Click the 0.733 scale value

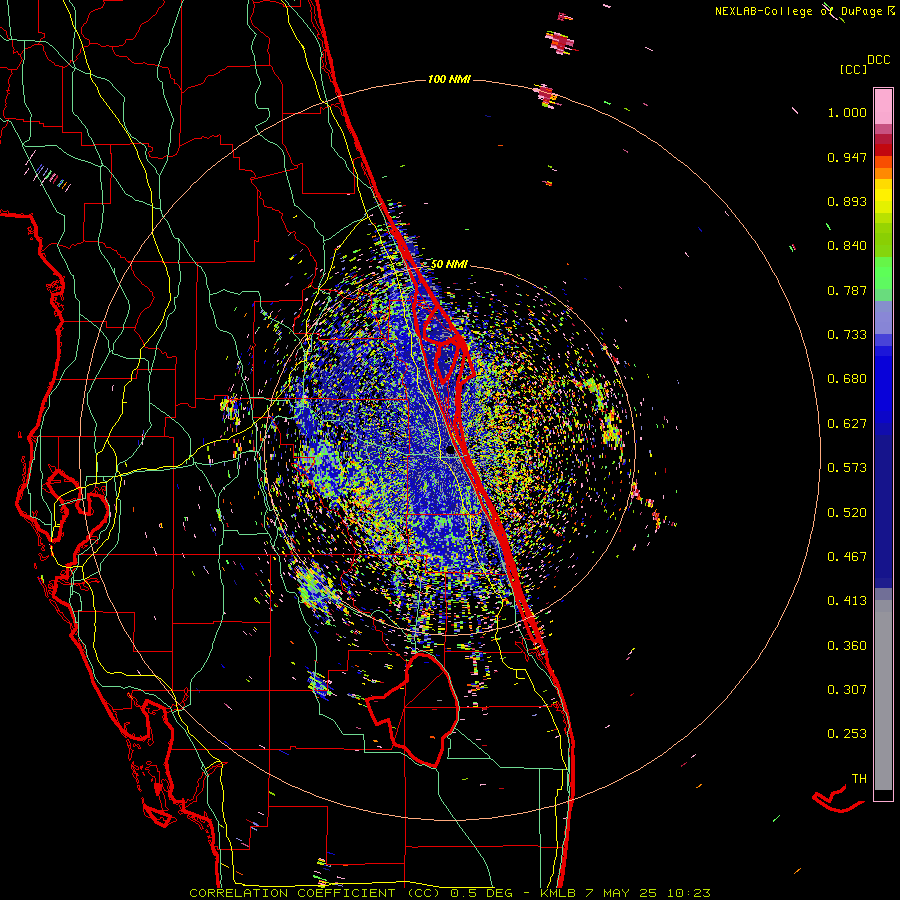click(x=847, y=335)
